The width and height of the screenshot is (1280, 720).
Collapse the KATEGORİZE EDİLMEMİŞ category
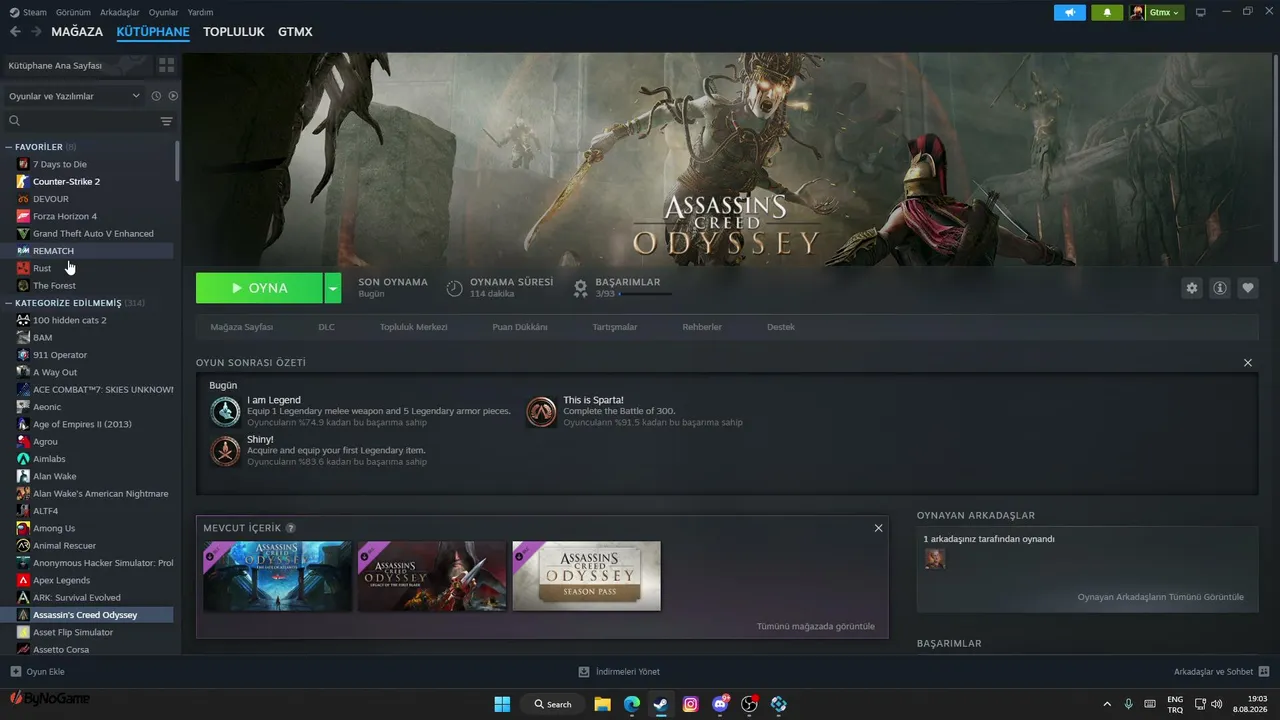[x=9, y=303]
